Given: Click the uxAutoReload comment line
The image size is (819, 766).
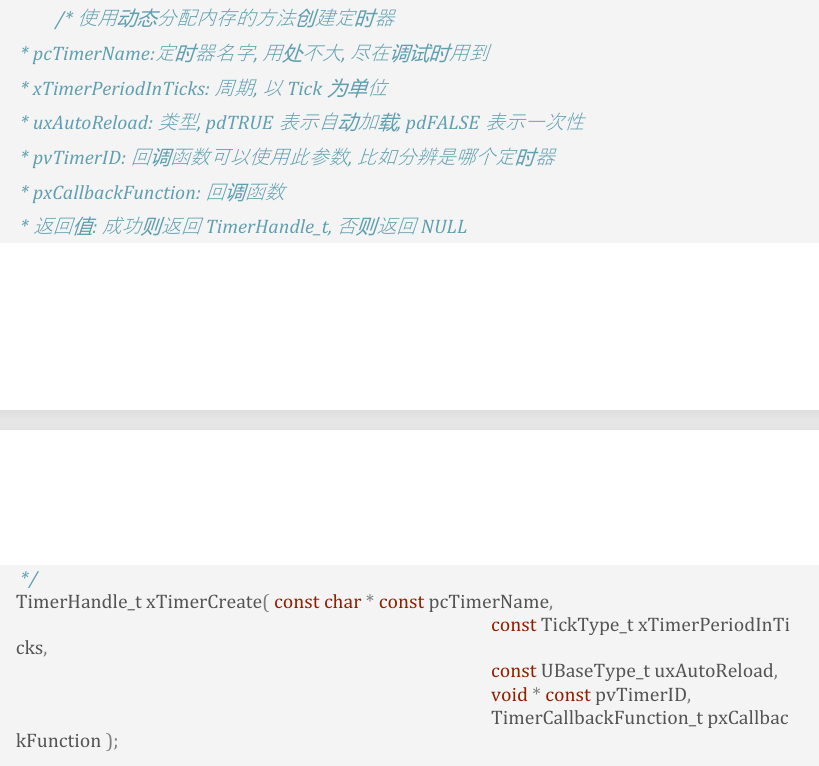Looking at the screenshot, I should click(300, 122).
